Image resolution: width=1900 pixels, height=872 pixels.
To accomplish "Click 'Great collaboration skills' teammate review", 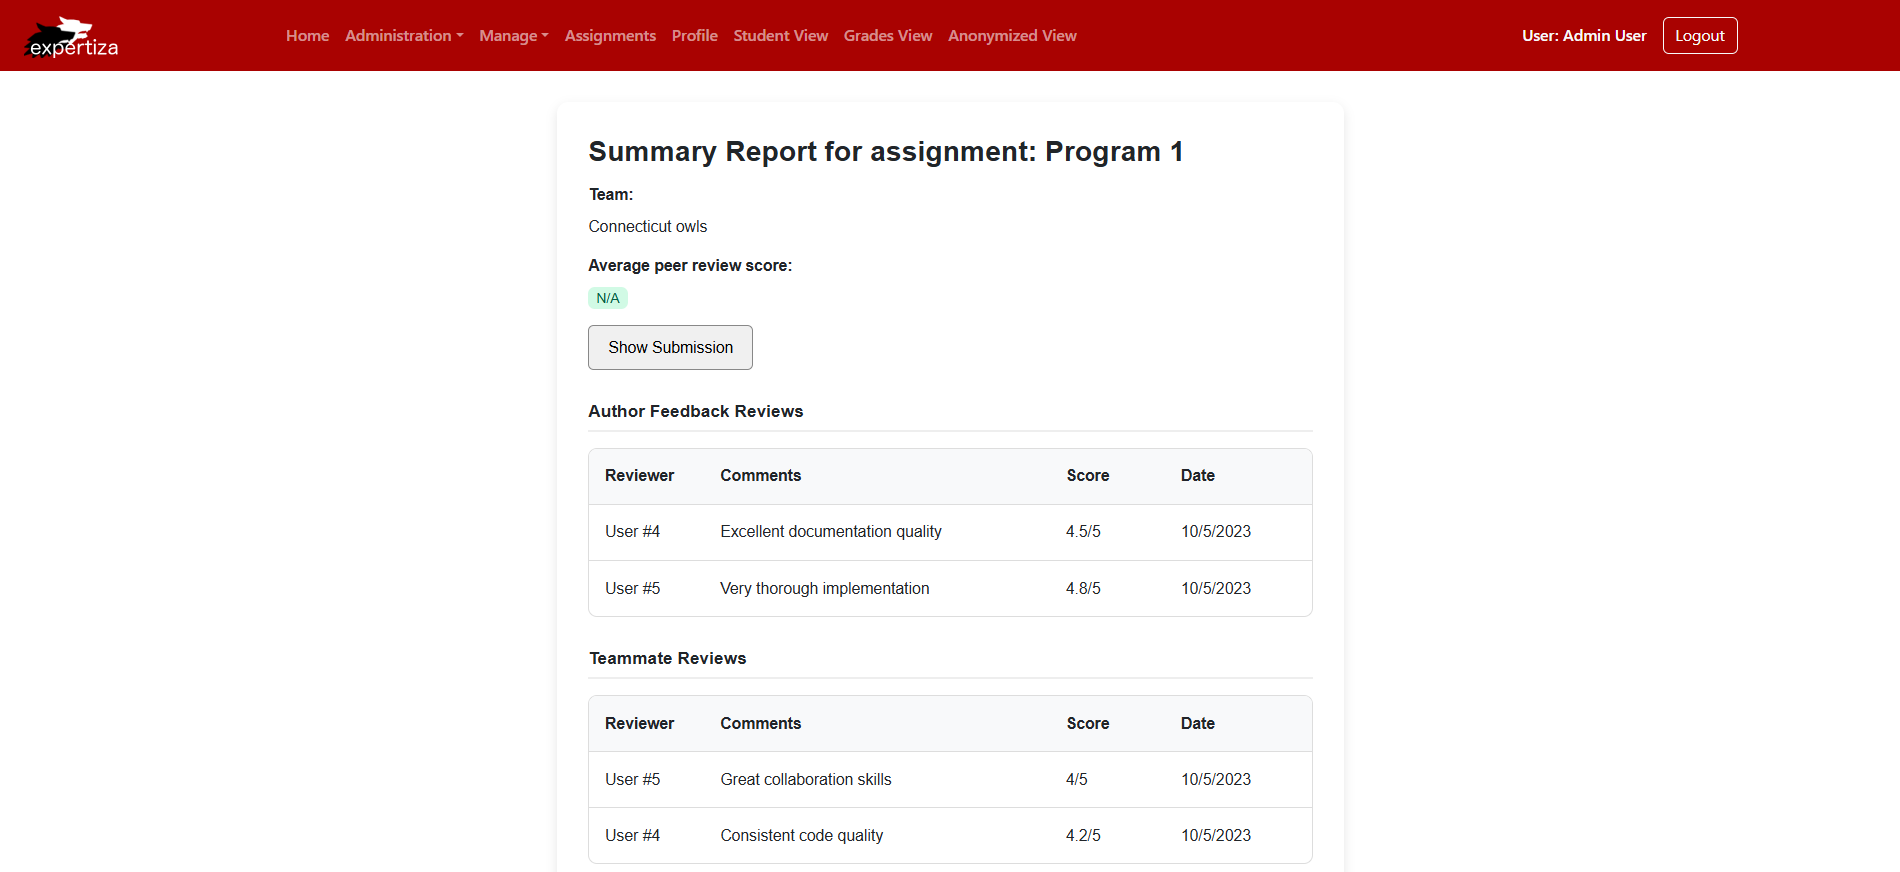I will pyautogui.click(x=805, y=780).
